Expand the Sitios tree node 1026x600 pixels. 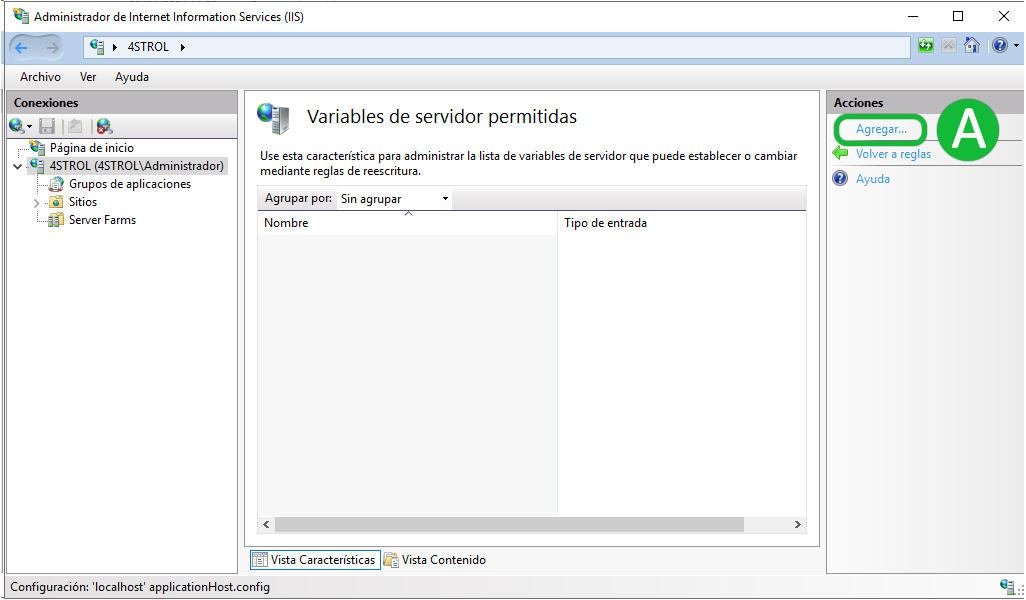37,203
